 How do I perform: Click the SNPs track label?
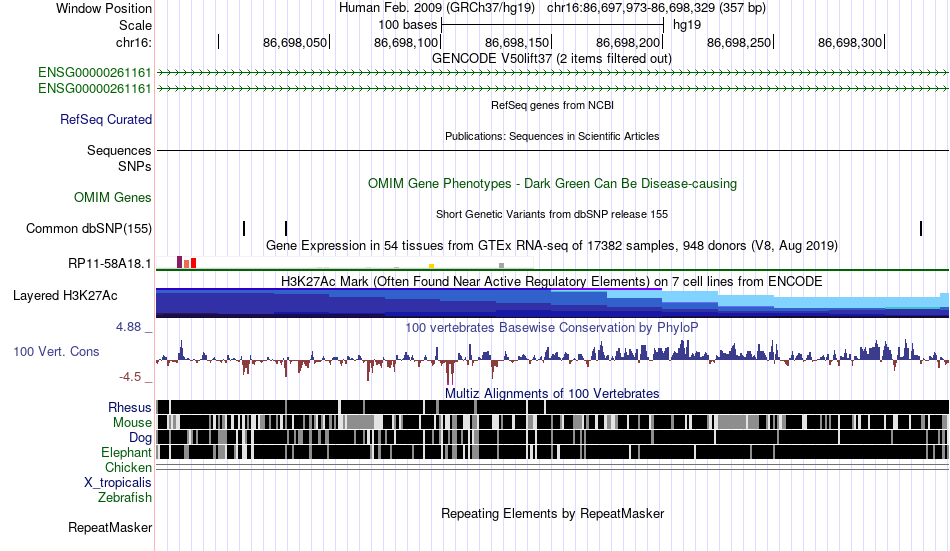coord(135,166)
